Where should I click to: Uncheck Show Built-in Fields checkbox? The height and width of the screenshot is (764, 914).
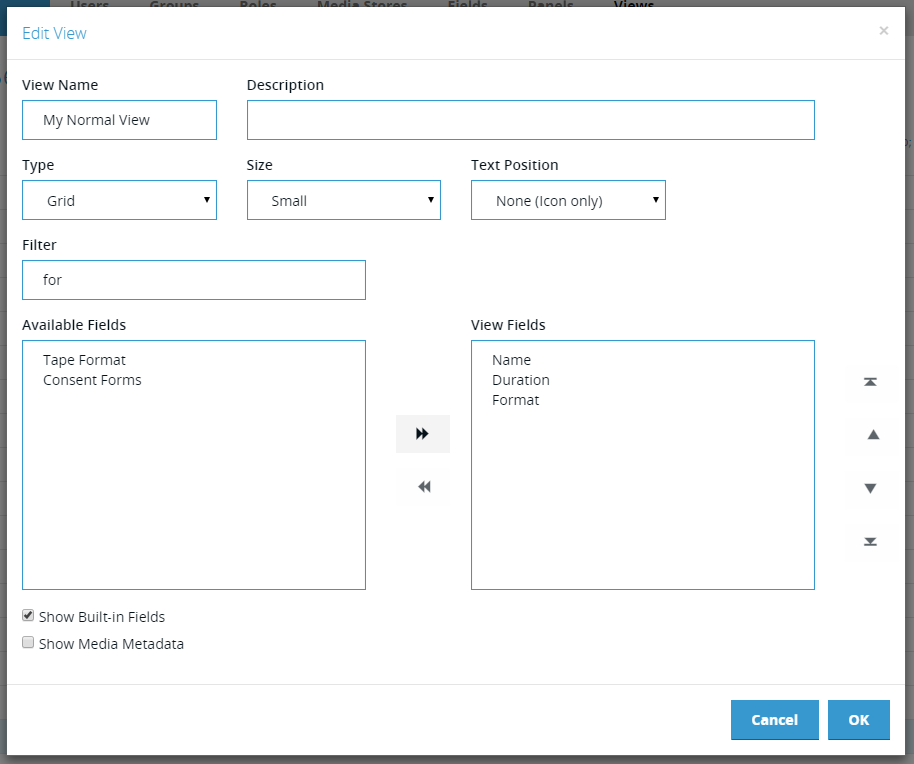pyautogui.click(x=28, y=615)
